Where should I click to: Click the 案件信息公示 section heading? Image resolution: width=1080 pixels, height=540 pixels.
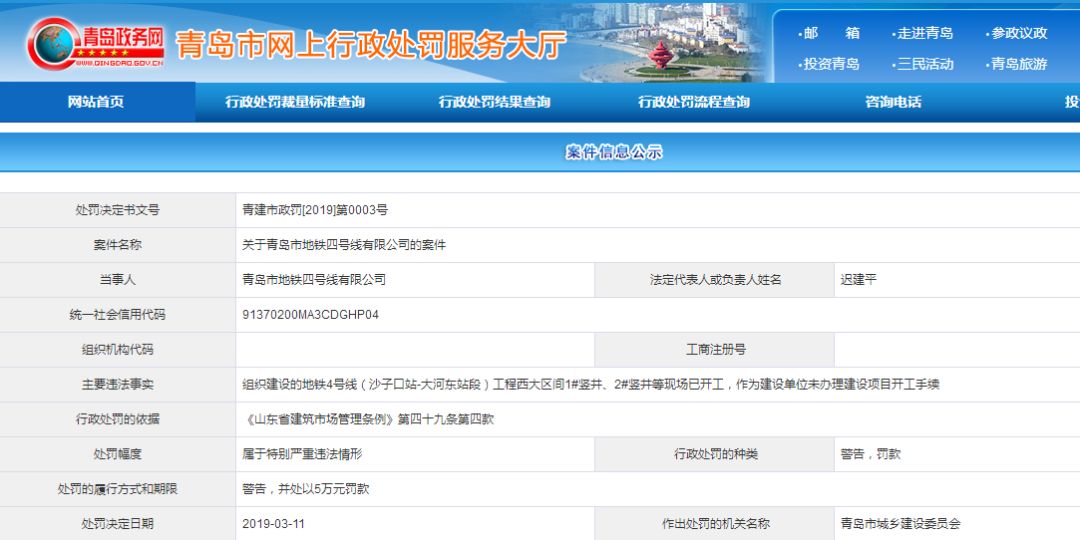click(614, 152)
